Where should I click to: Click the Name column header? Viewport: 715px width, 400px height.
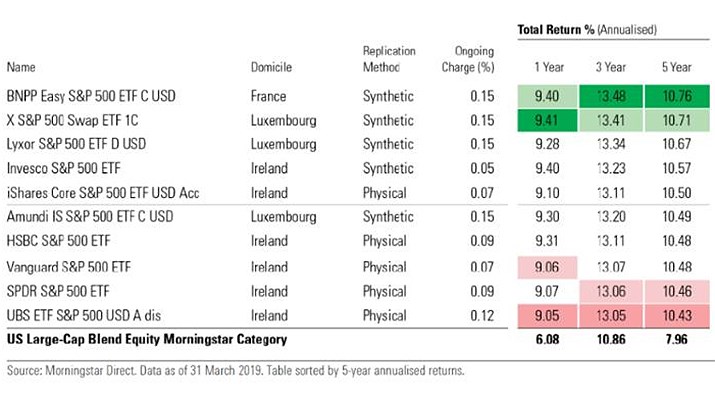[x=20, y=69]
